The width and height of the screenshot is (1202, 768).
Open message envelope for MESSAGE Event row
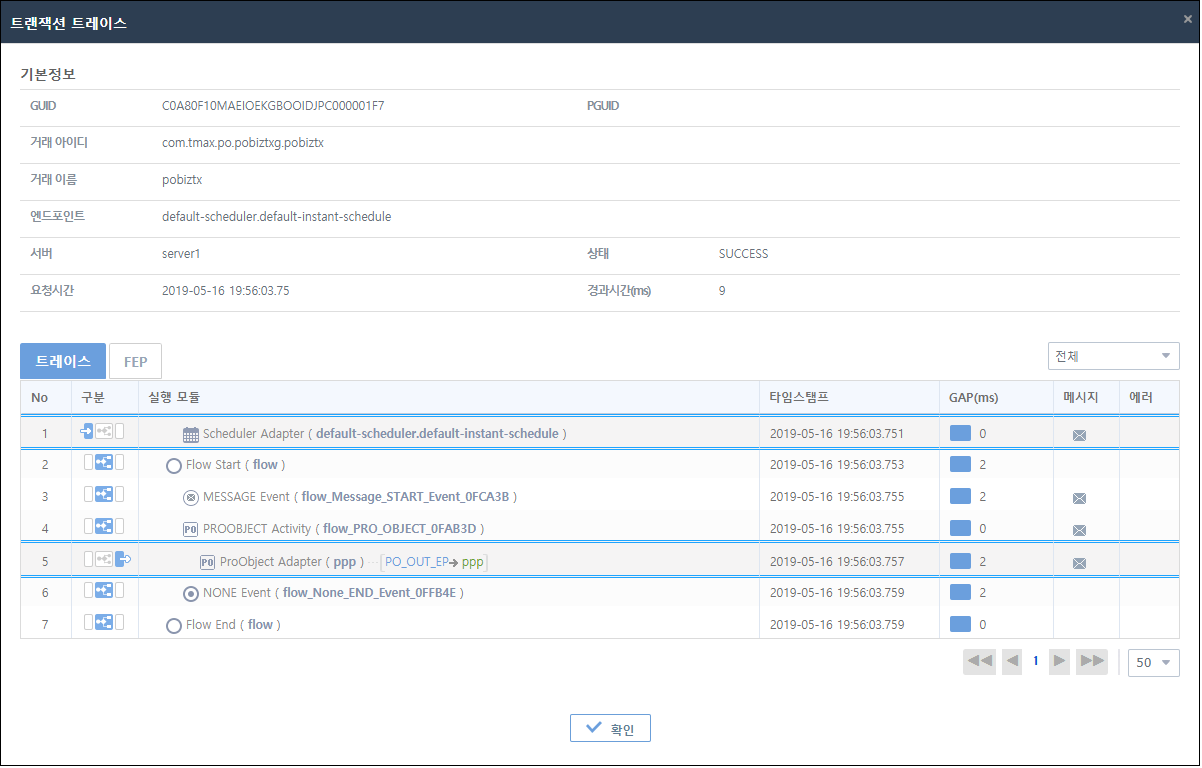pos(1079,498)
